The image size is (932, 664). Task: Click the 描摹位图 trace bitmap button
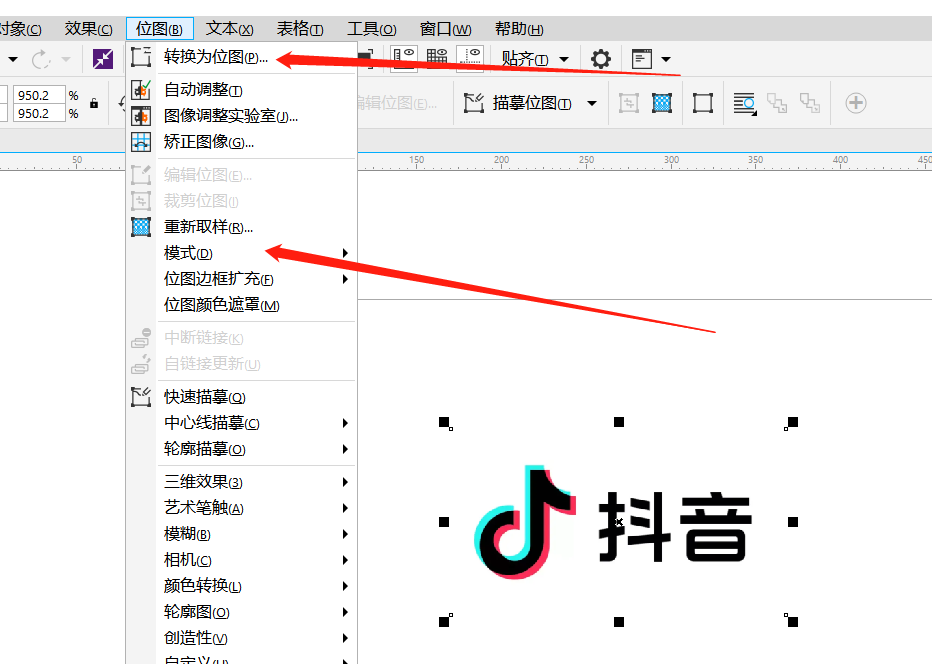pos(518,103)
